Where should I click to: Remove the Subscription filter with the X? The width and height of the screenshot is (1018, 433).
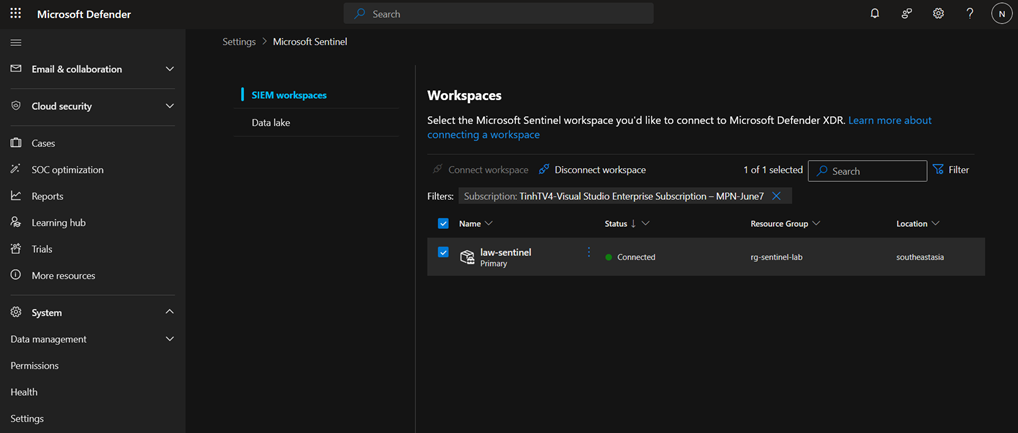(x=776, y=196)
